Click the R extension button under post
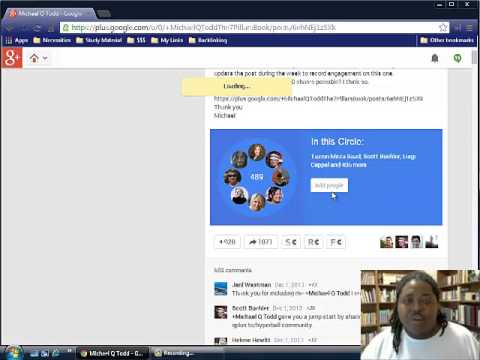 pos(313,242)
